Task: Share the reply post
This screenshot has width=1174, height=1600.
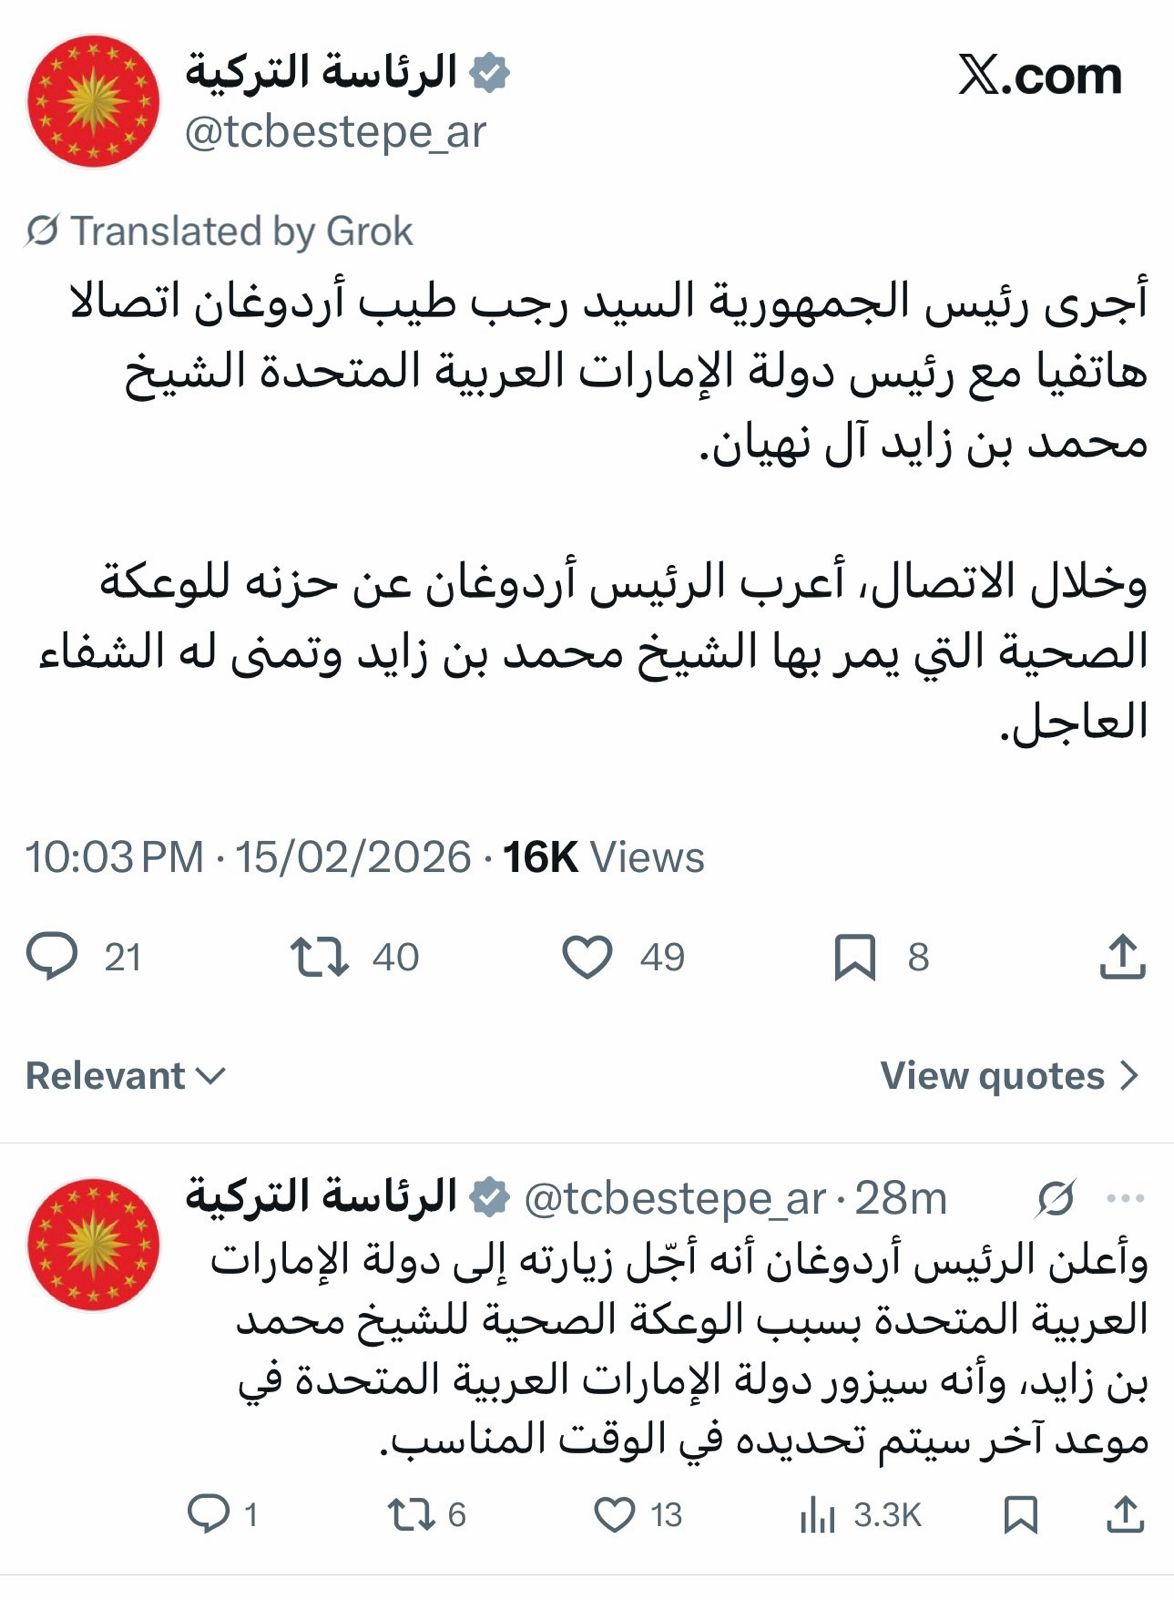Action: pos(1124,1514)
